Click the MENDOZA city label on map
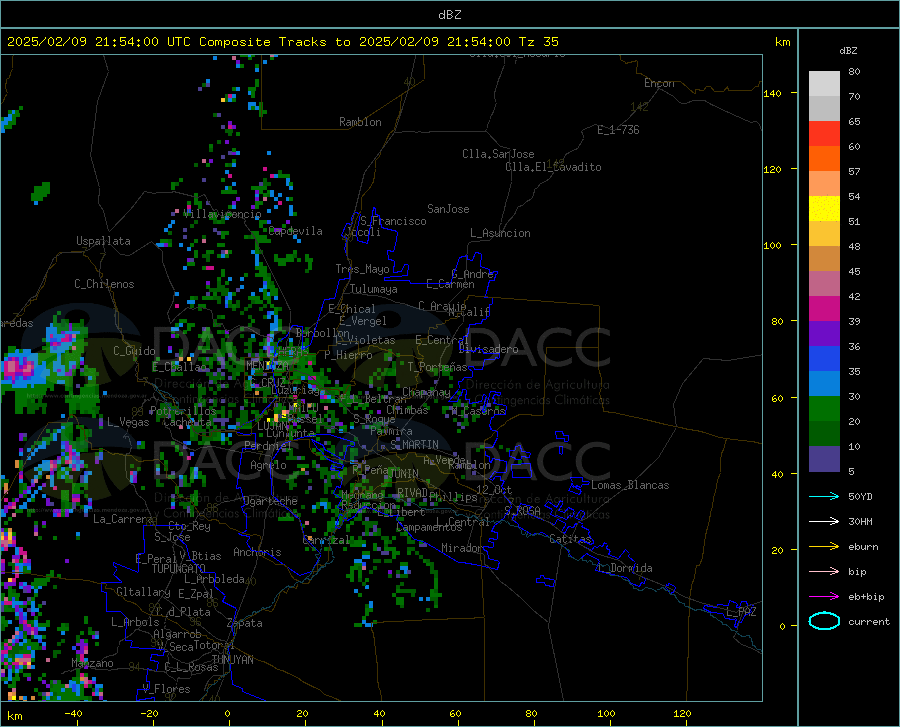This screenshot has width=900, height=727. point(267,365)
